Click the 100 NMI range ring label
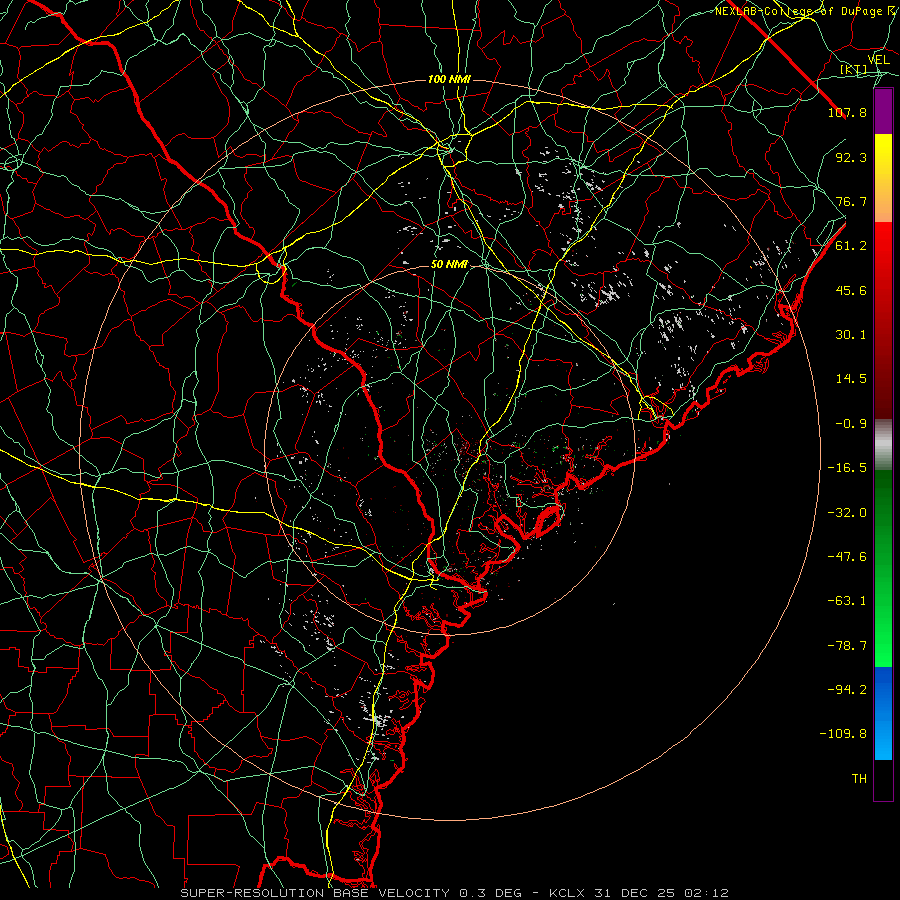Viewport: 900px width, 900px height. [449, 79]
